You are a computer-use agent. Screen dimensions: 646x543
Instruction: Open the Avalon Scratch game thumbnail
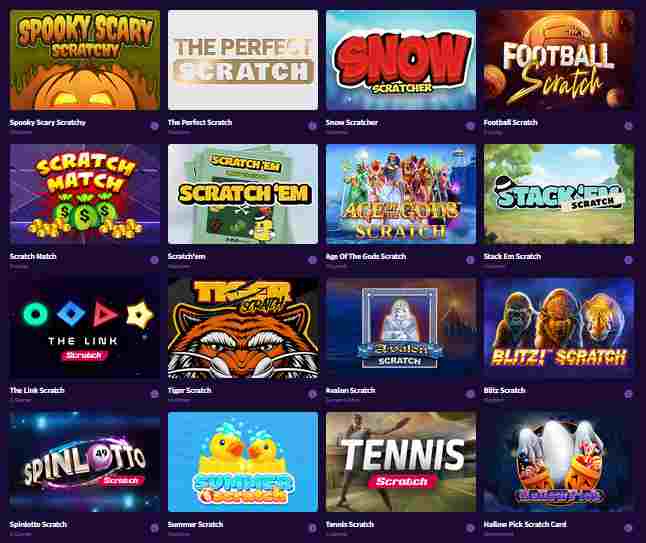coord(401,328)
